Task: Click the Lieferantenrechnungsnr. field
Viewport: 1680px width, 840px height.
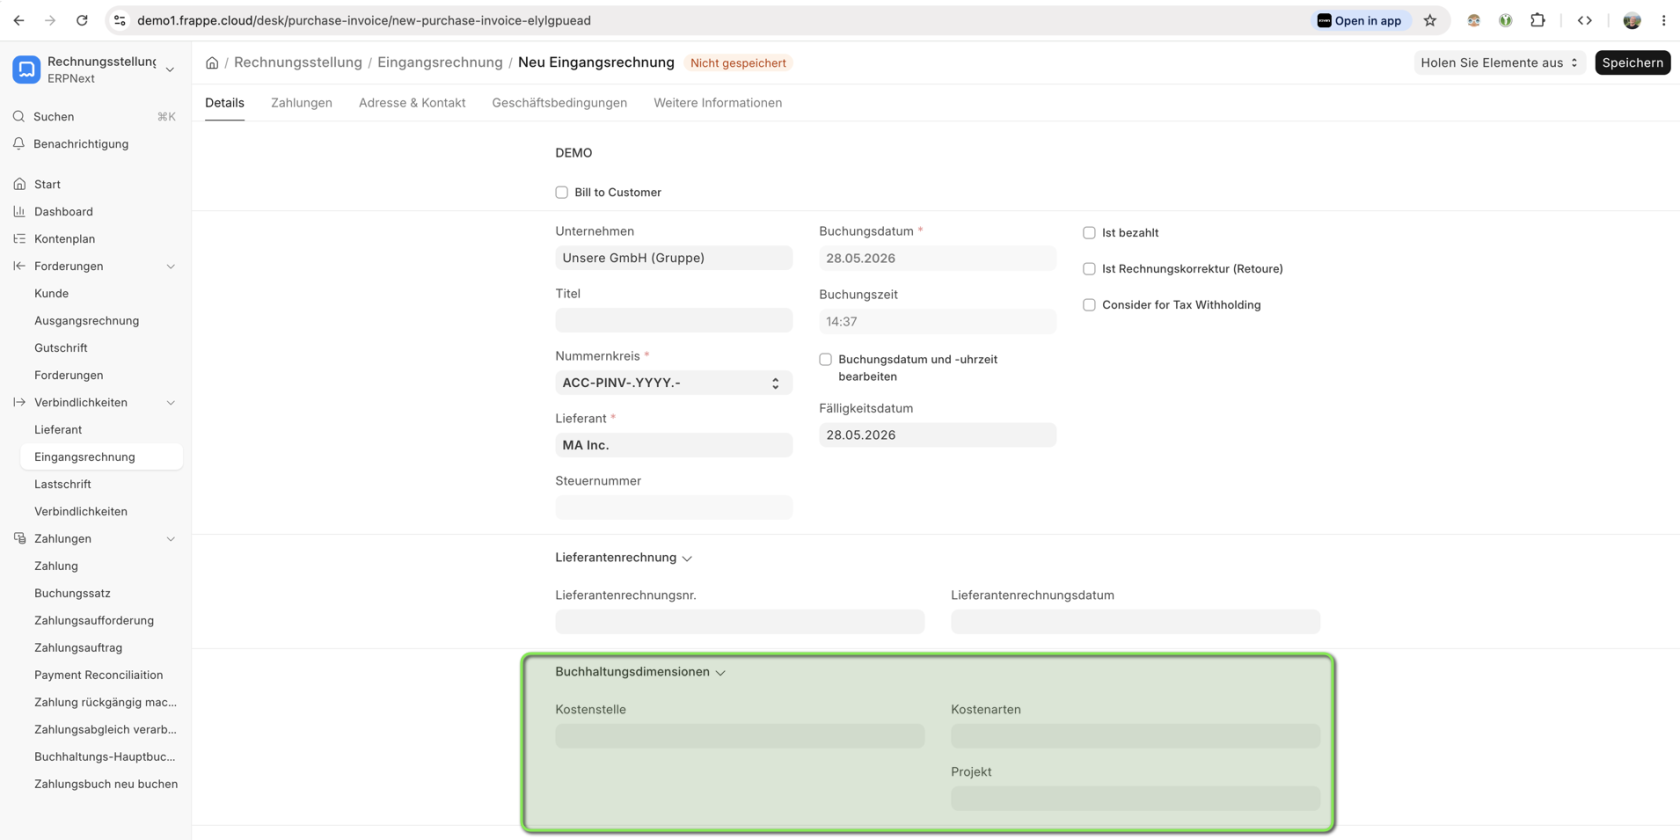Action: 740,621
